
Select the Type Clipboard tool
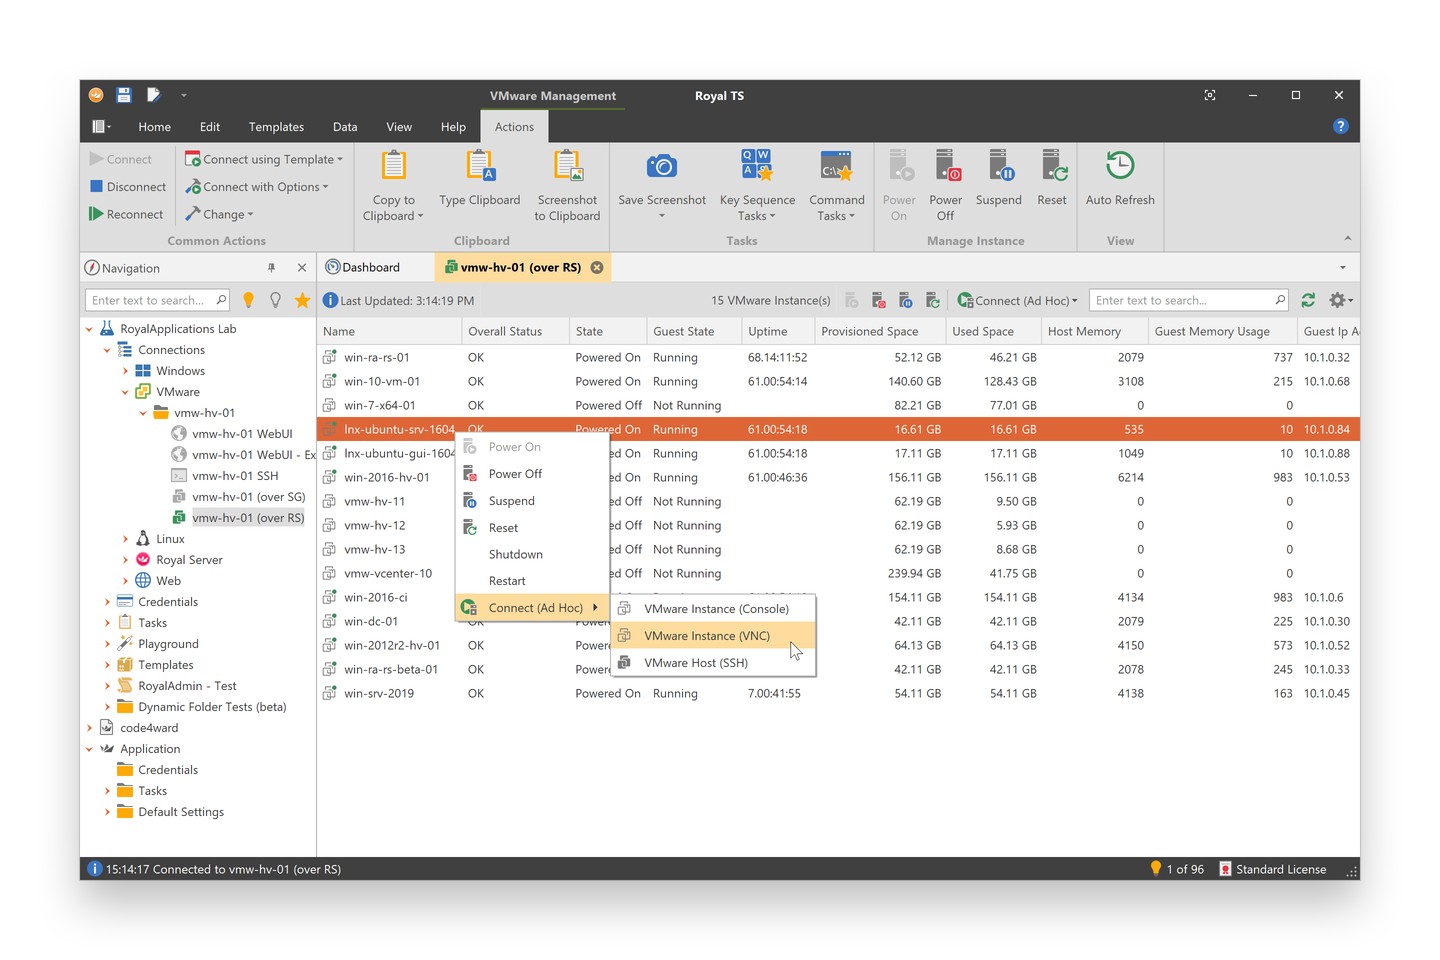click(x=480, y=180)
